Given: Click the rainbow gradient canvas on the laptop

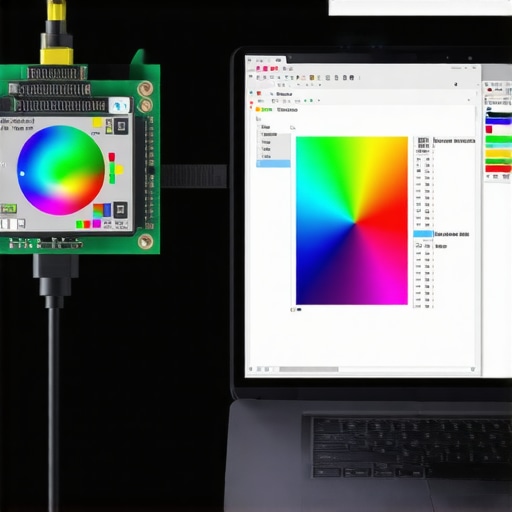Looking at the screenshot, I should tap(352, 220).
